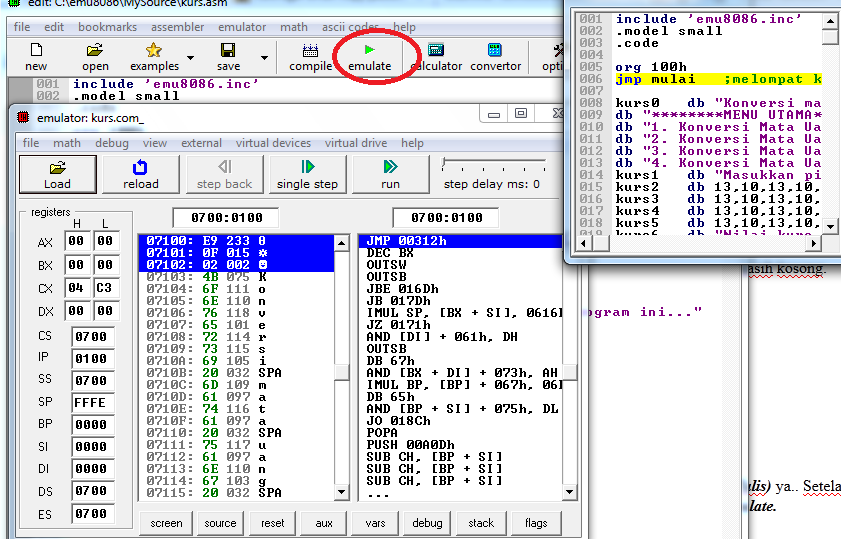
Task: Click the debug button at bottom
Action: point(427,523)
